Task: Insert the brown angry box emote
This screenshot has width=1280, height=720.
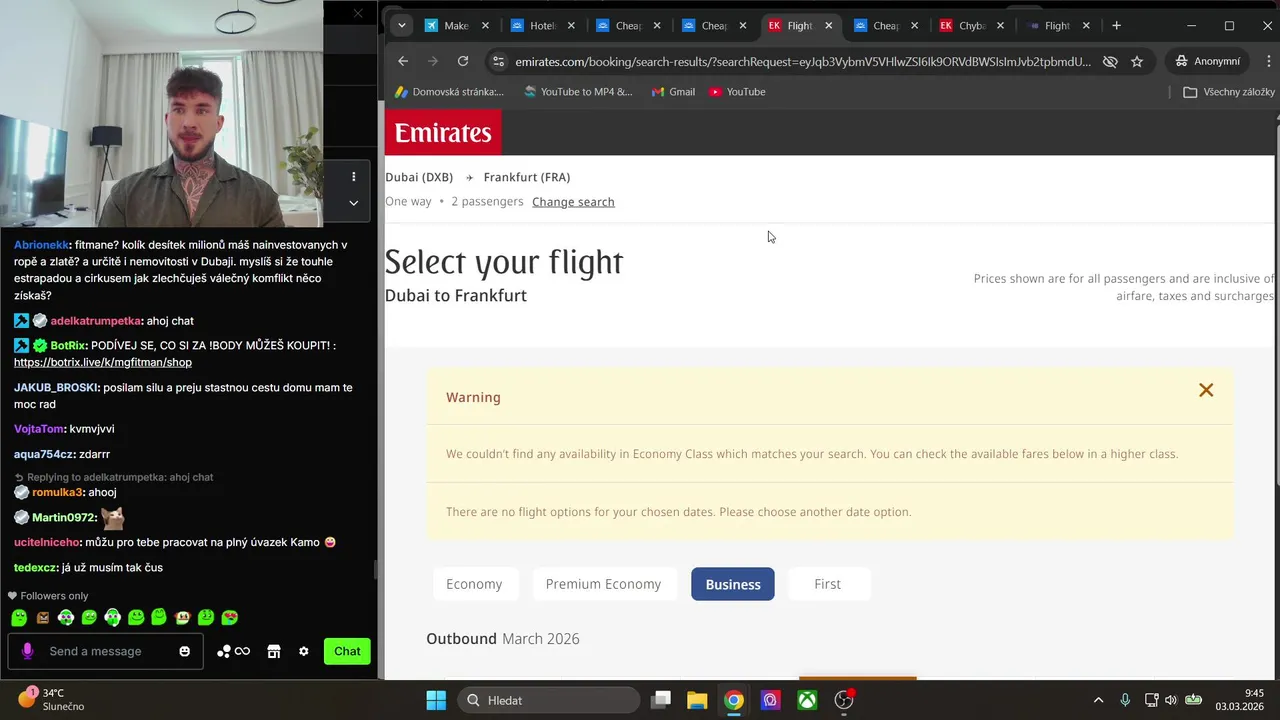Action: coord(43,618)
